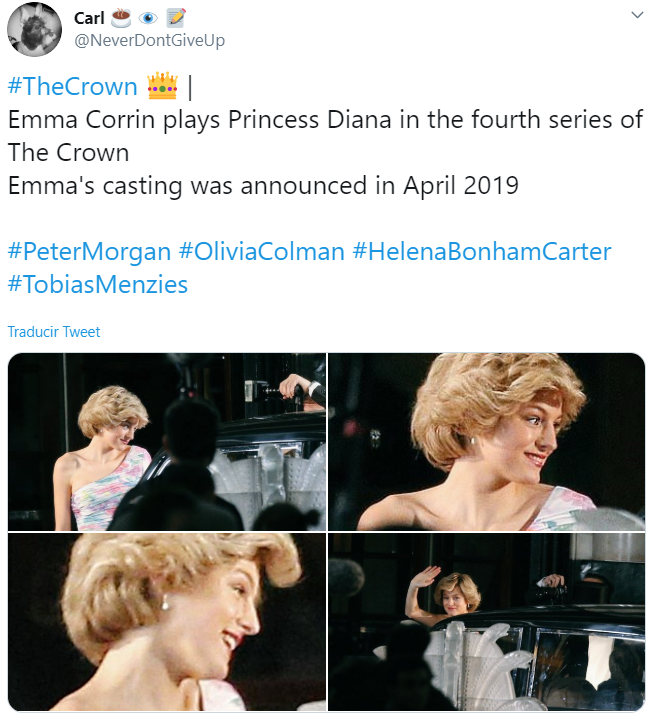This screenshot has width=652, height=716.
Task: Enlarge the top-right close-up profile photo
Action: click(487, 442)
